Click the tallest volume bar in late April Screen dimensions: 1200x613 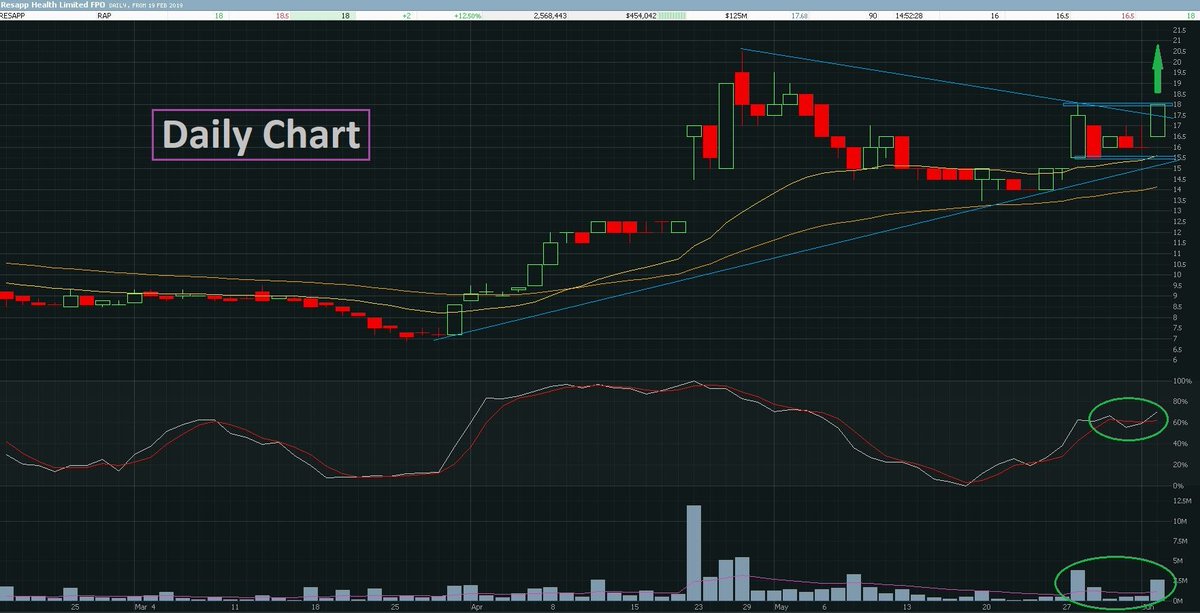693,552
